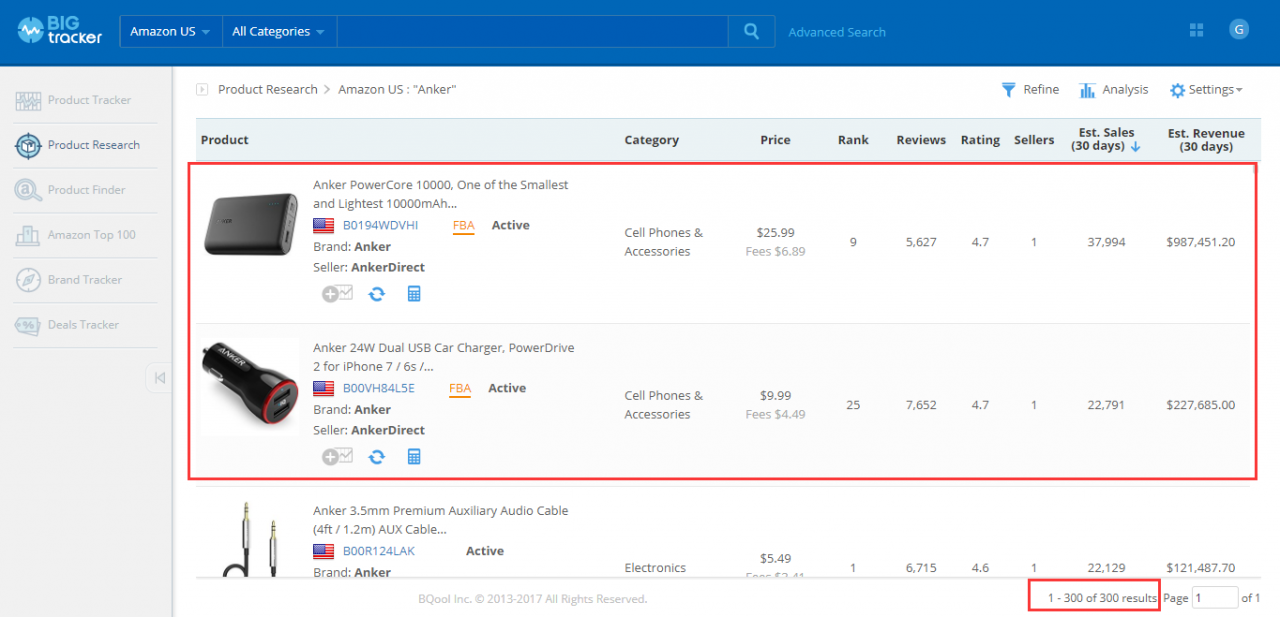Open the apps grid icon
This screenshot has height=617, width=1280.
tap(1196, 30)
